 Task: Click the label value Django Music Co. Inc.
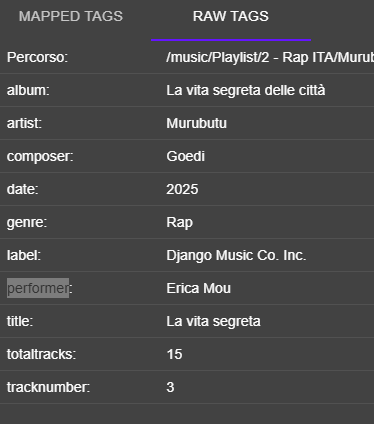[236, 255]
